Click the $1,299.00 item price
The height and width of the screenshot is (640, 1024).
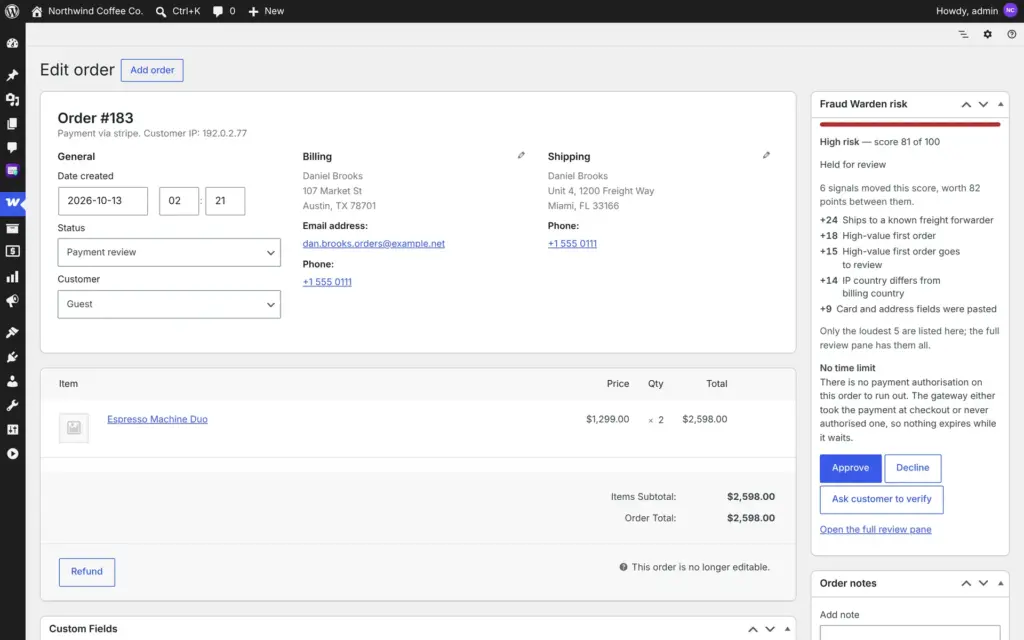pyautogui.click(x=607, y=419)
